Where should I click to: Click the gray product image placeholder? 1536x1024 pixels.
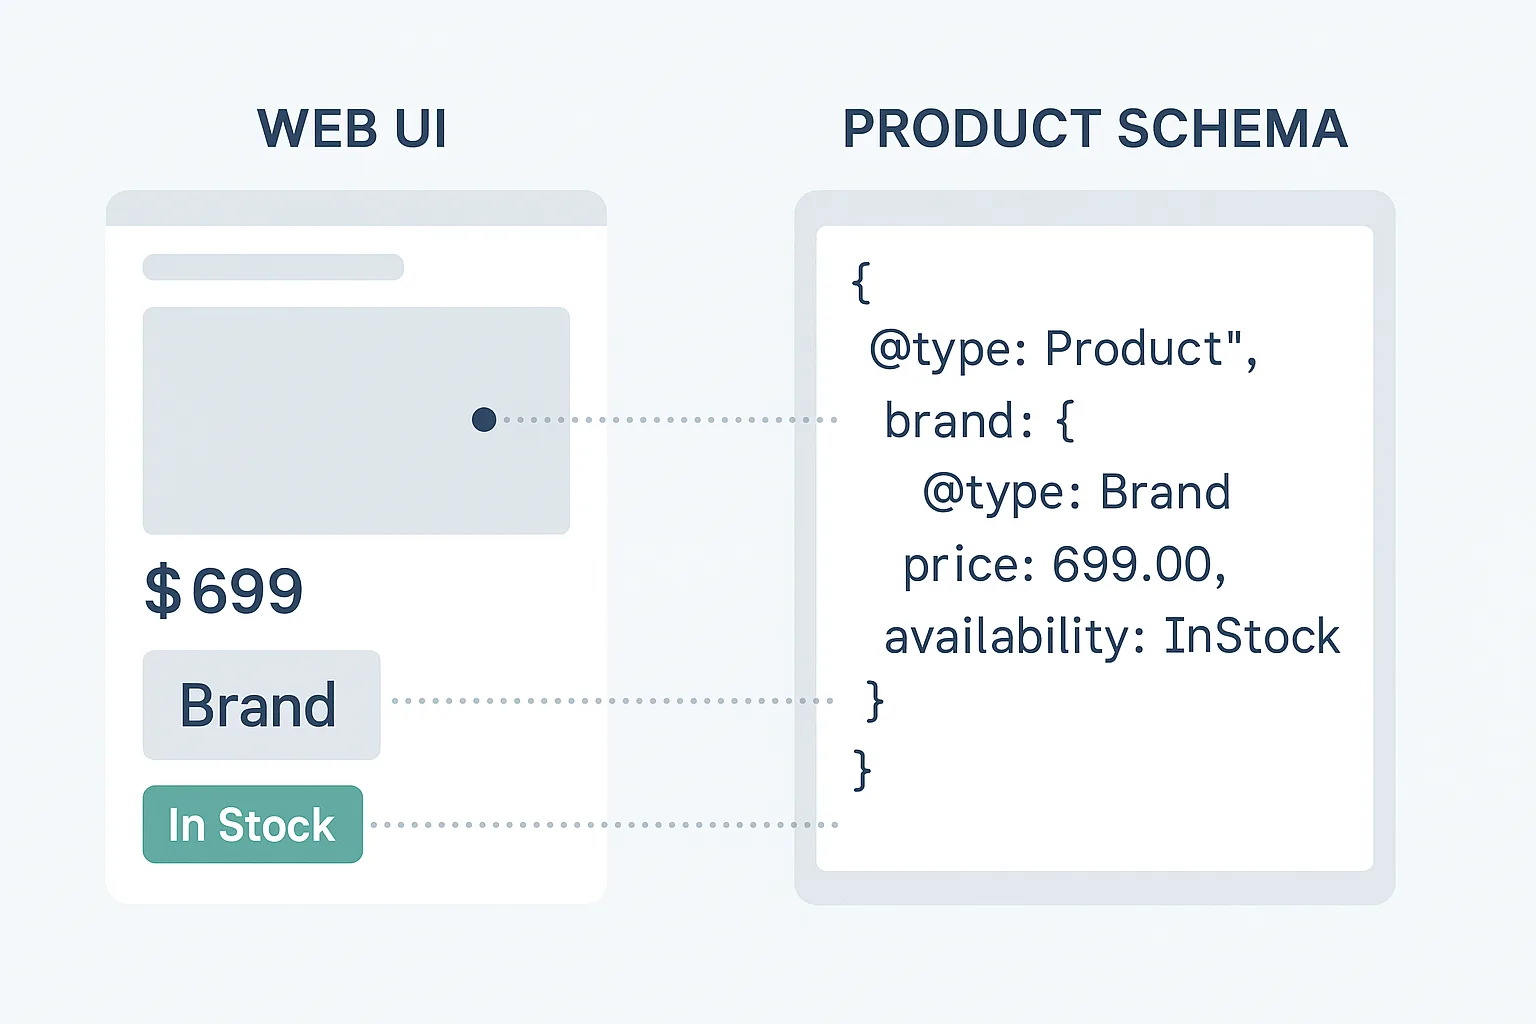[x=356, y=421]
